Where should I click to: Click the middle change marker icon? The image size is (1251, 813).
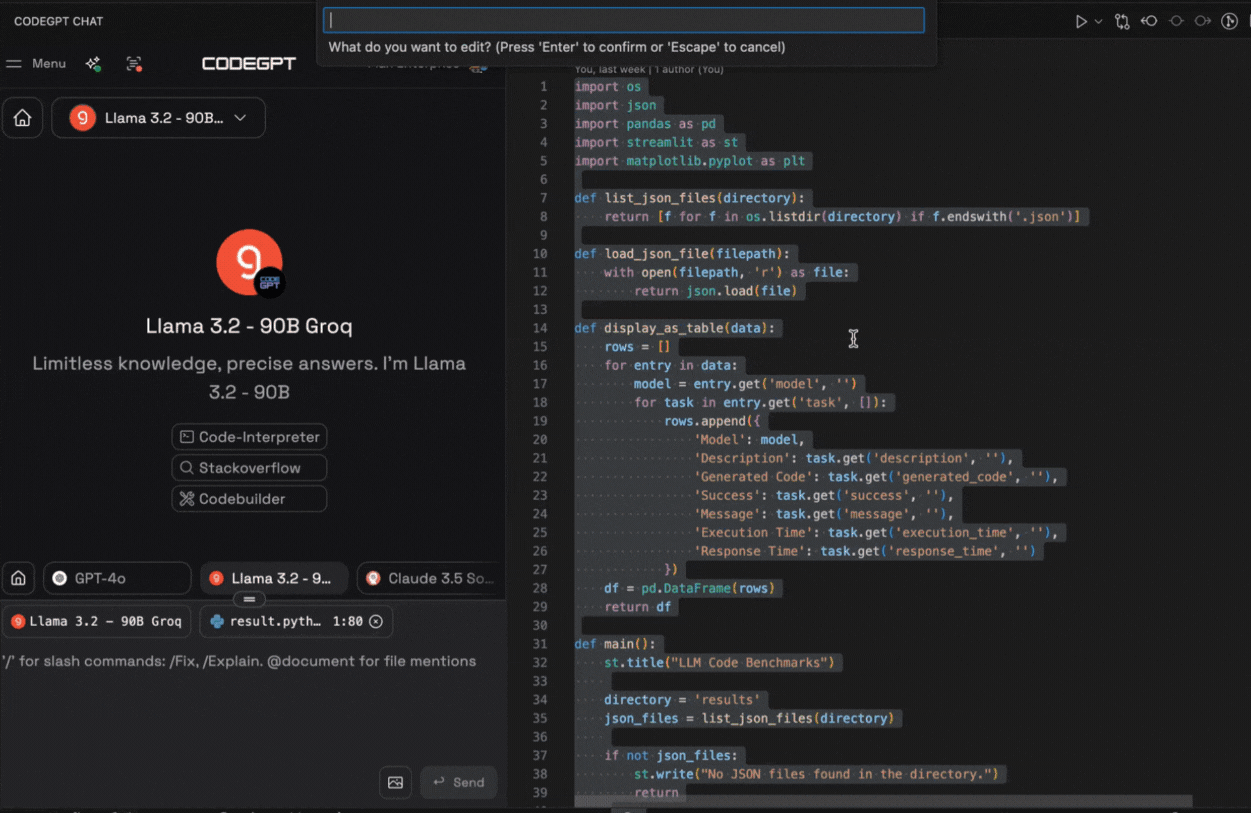coord(1176,21)
